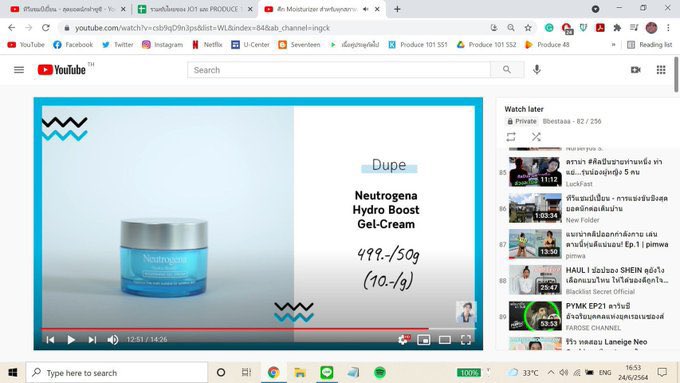Open the Netflix bookmark
This screenshot has height=383, width=680.
tap(207, 45)
